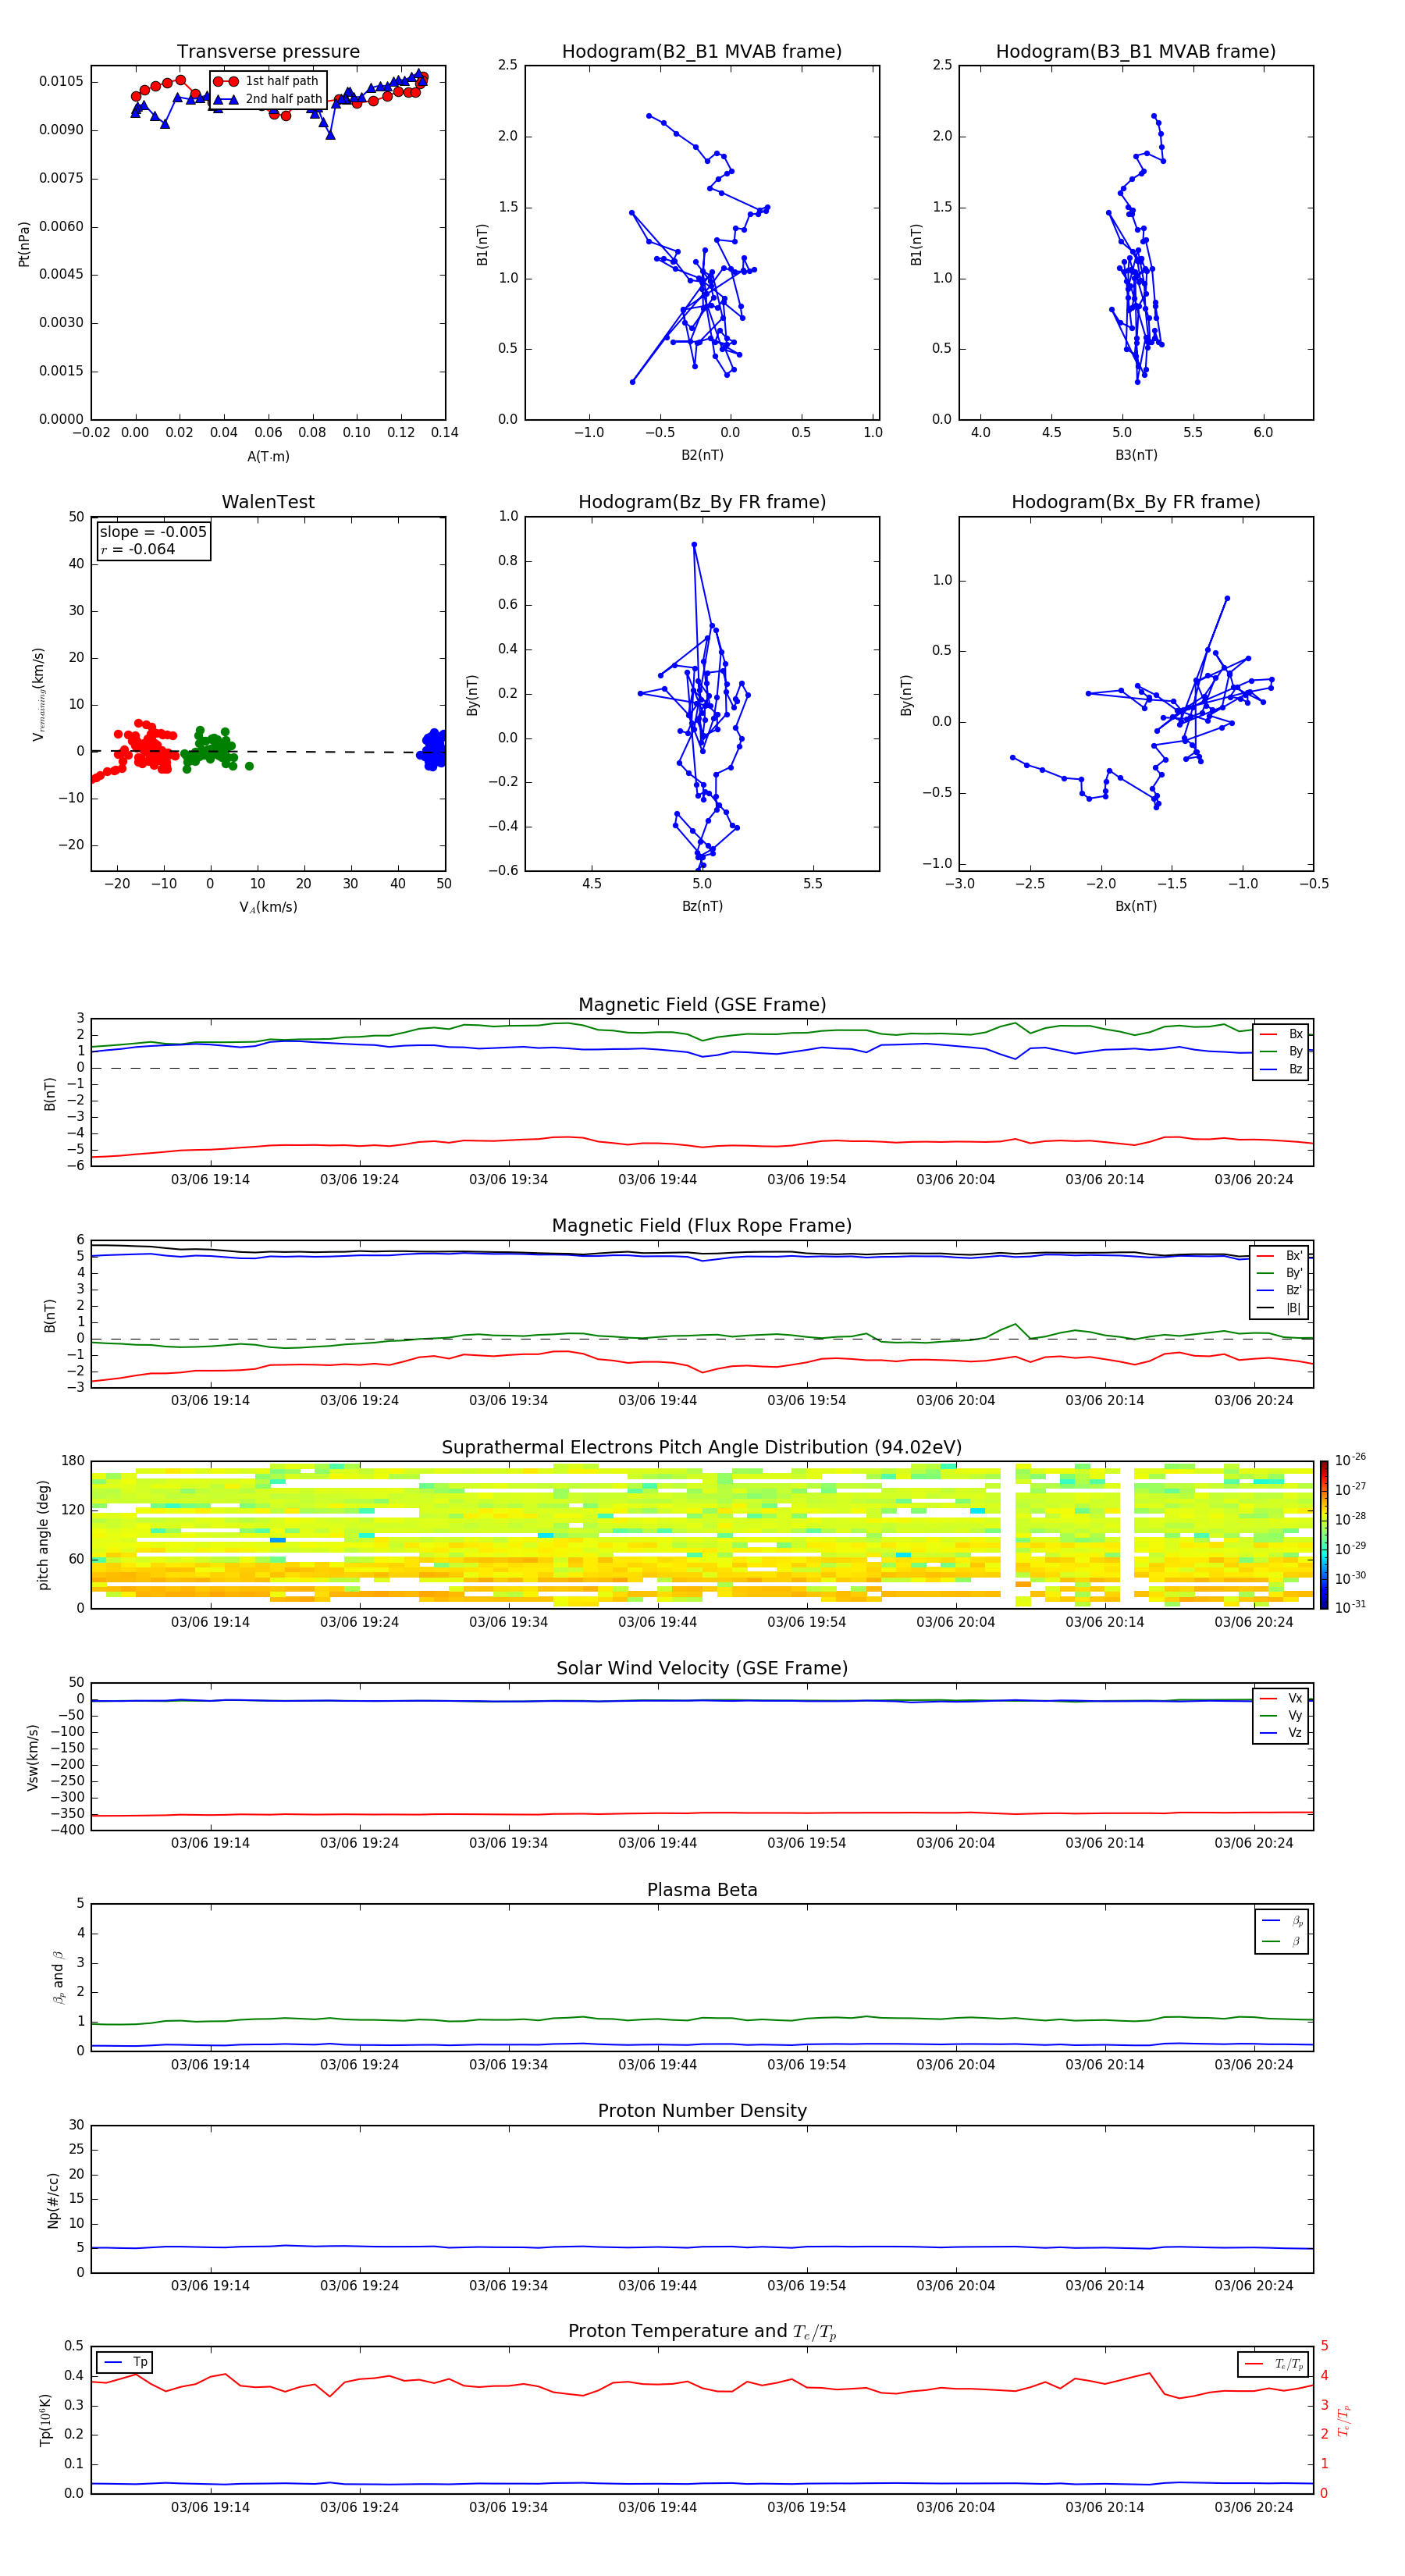Click the "|B|" flux rope legend entry
This screenshot has width=1405, height=2576.
(x=1281, y=1308)
